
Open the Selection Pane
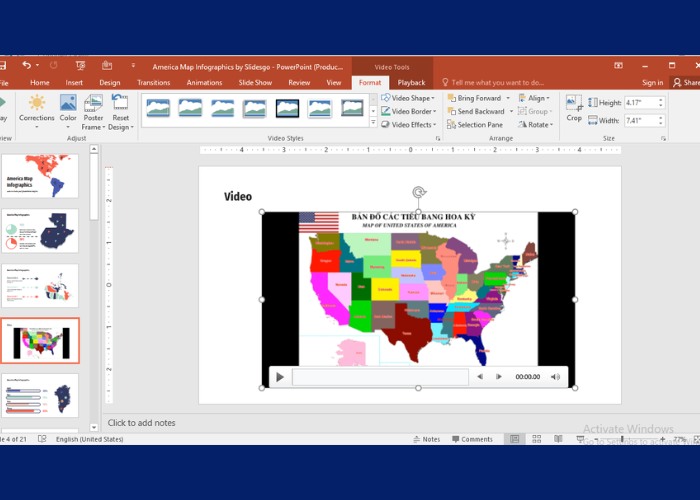pos(475,125)
